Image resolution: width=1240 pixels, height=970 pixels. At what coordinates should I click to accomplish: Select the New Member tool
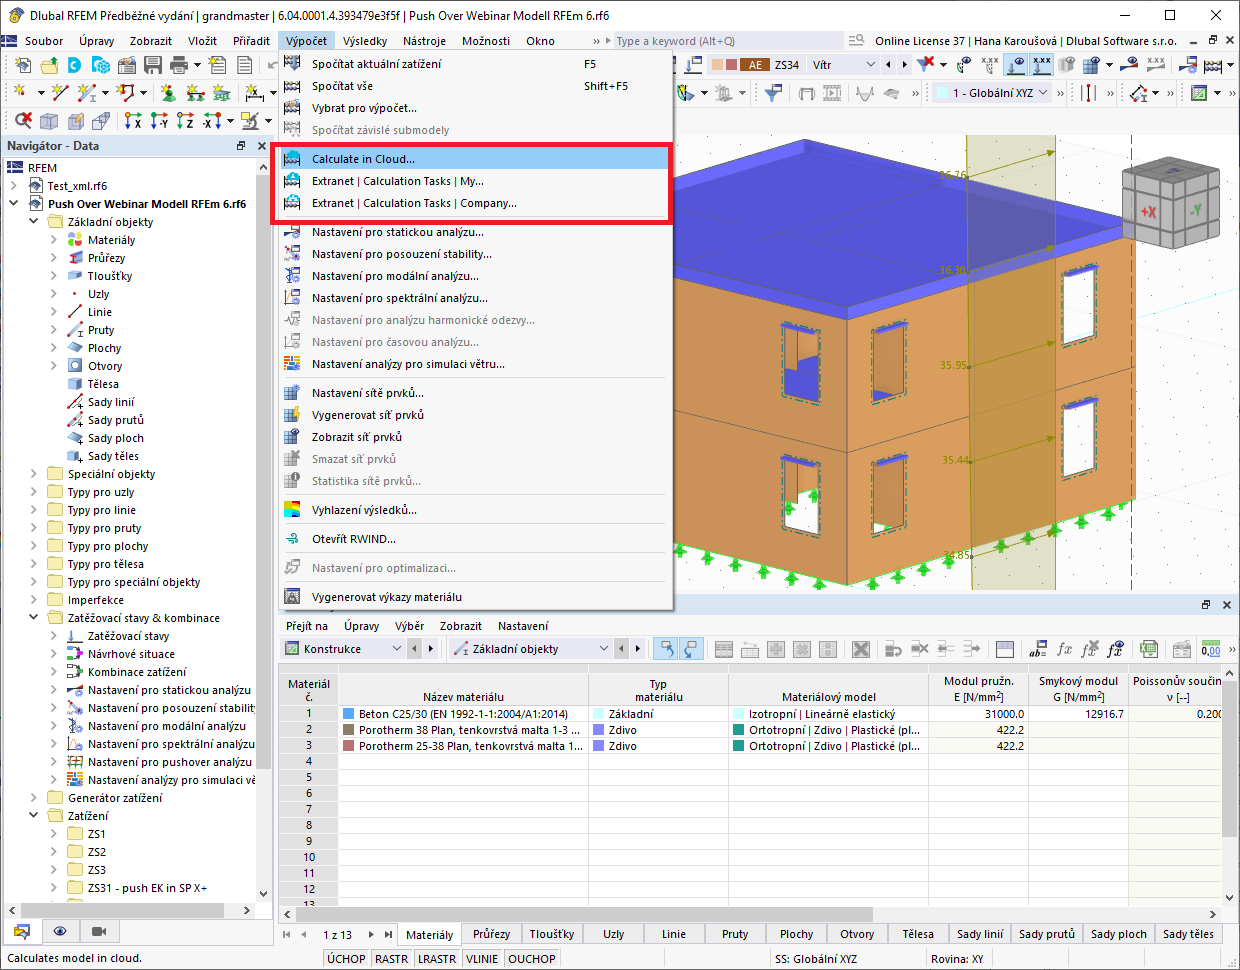[88, 93]
